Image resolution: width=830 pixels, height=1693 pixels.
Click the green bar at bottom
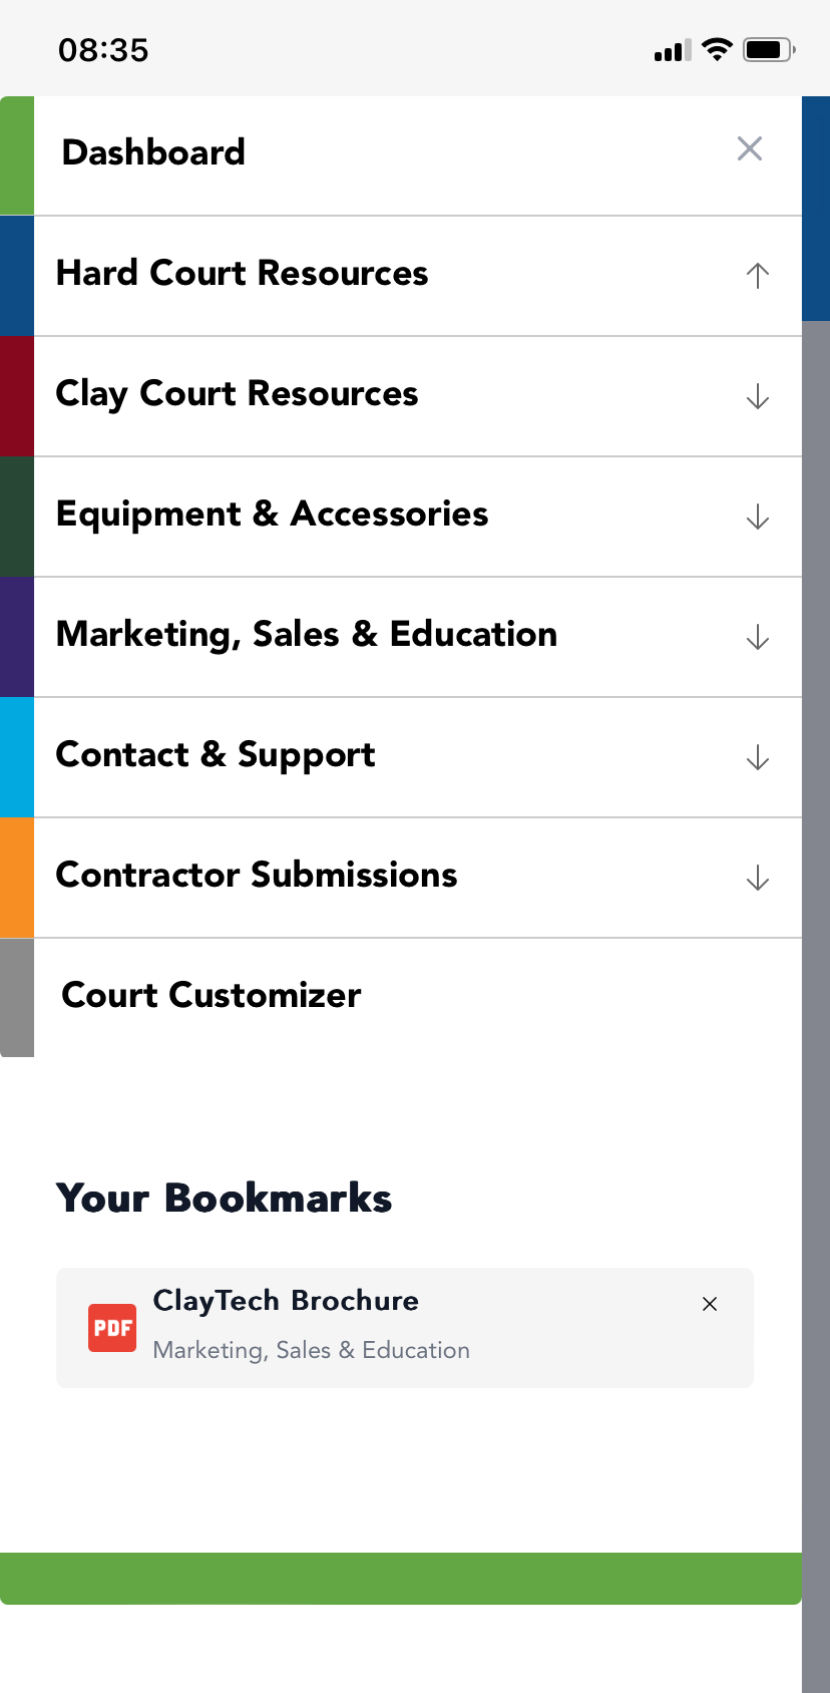click(400, 1578)
